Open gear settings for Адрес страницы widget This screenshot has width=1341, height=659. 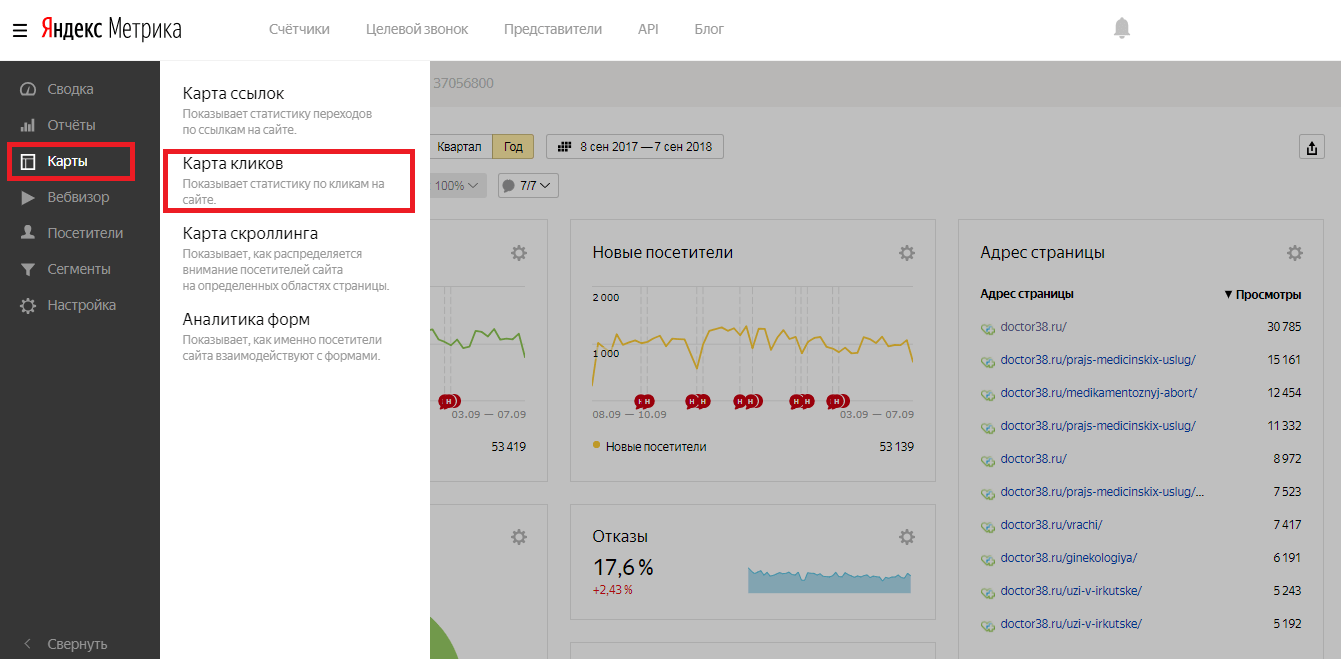coord(1294,253)
